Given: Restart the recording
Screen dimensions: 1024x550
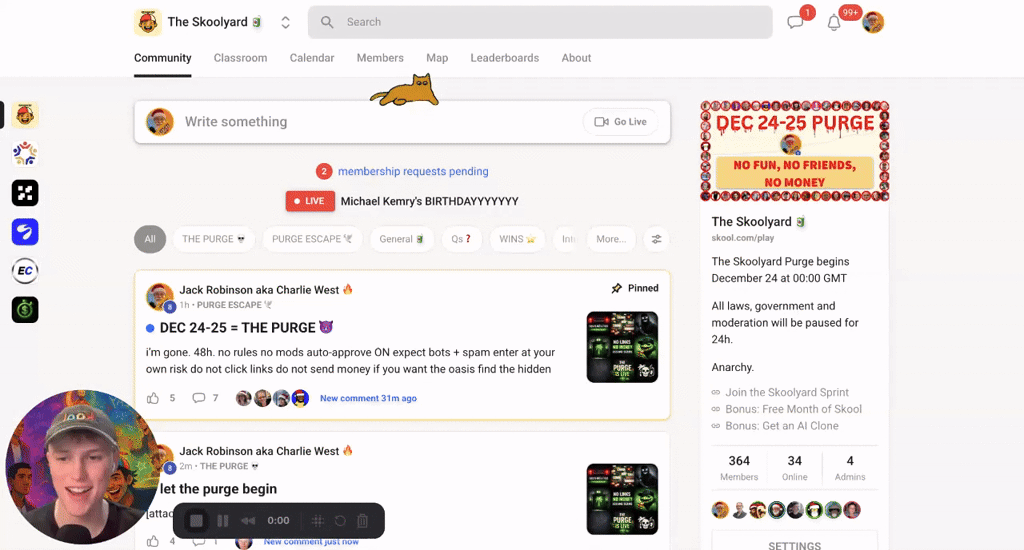Looking at the screenshot, I should click(340, 521).
